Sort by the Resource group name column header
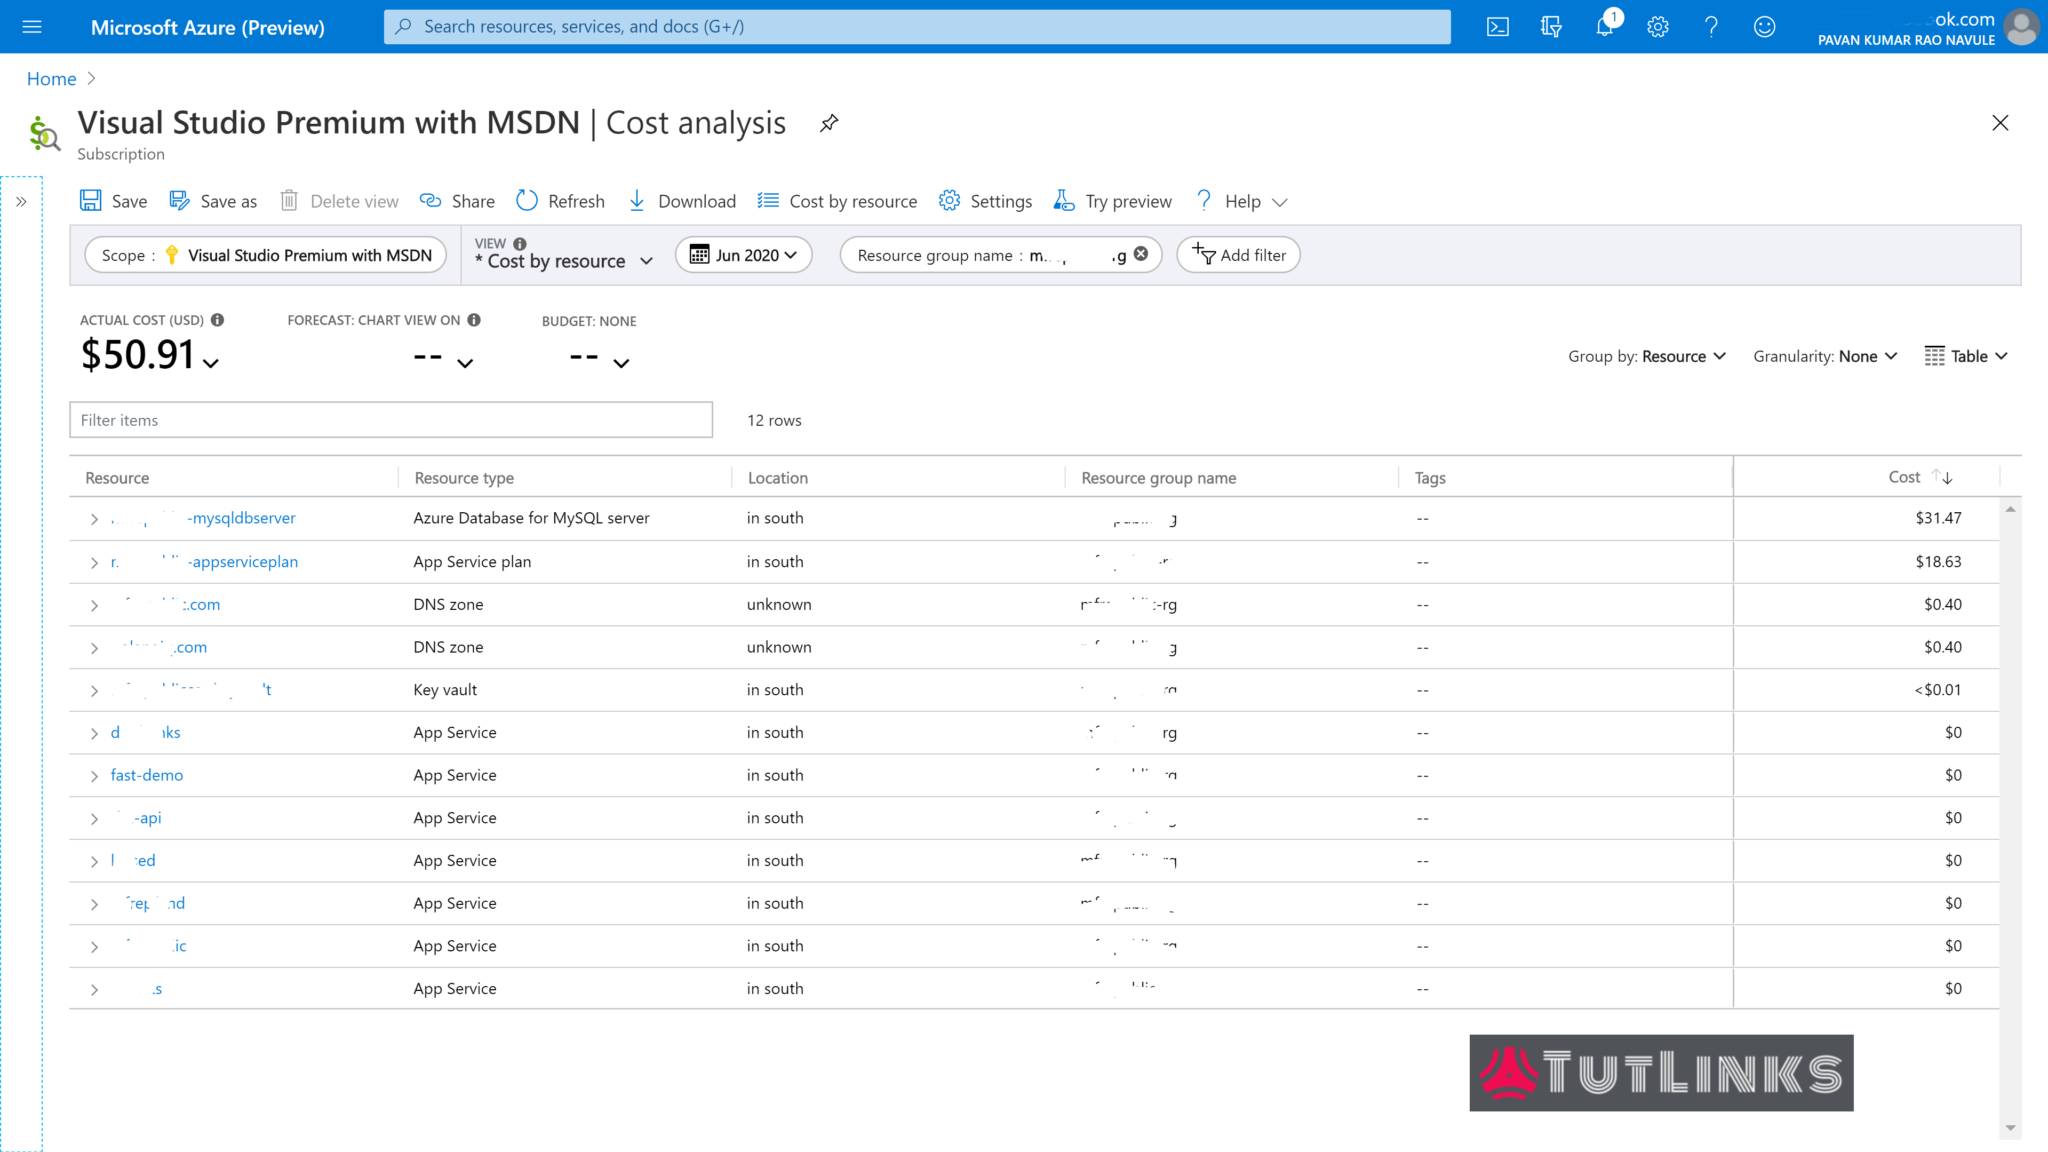2048x1152 pixels. pos(1158,478)
